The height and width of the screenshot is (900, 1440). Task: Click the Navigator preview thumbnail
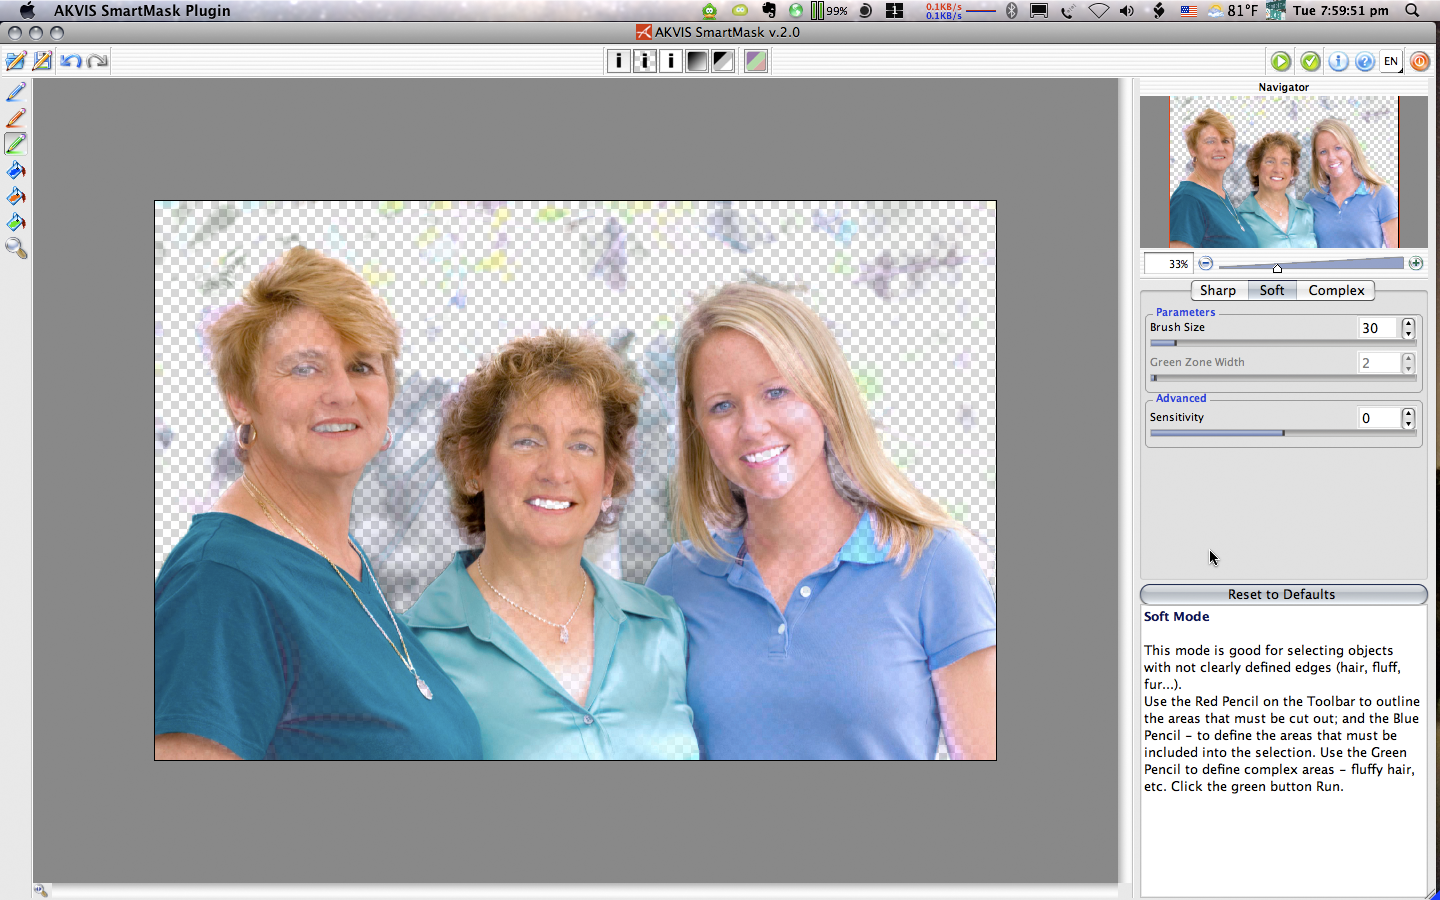point(1284,172)
